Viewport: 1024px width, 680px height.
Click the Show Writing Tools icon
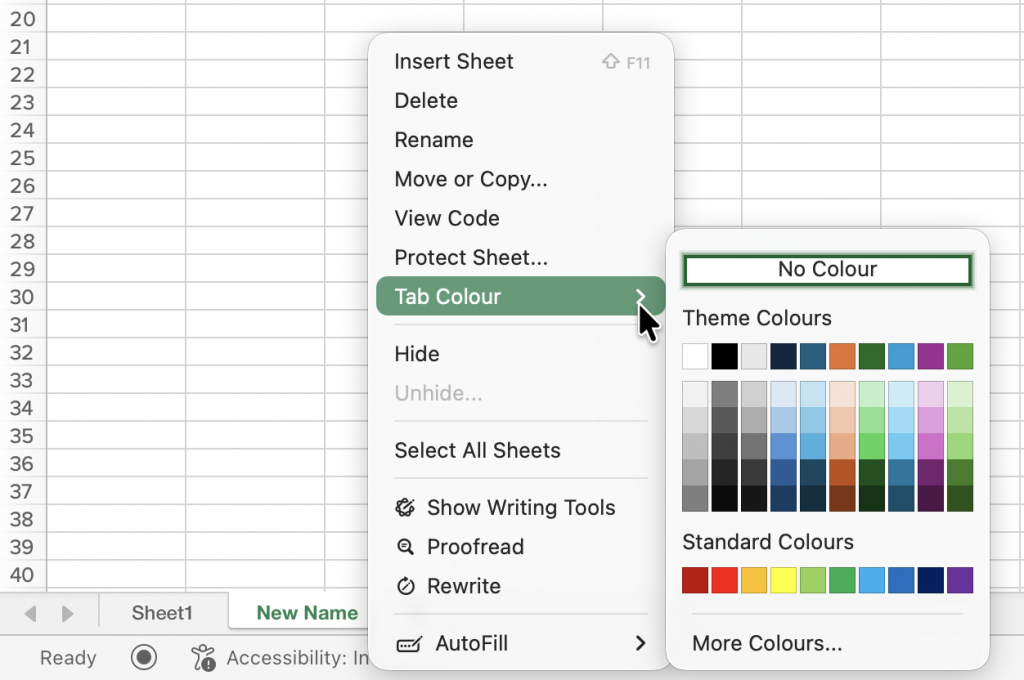point(405,508)
